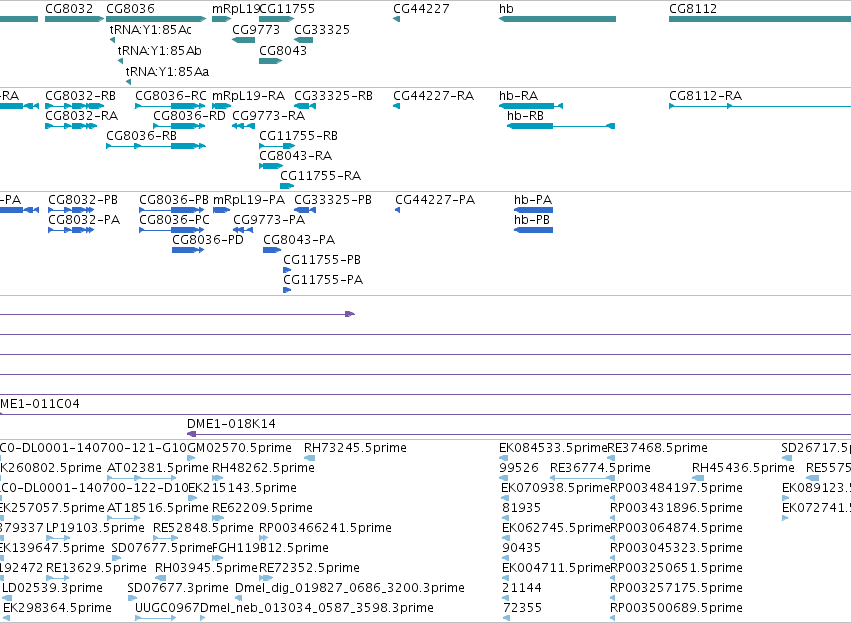
Task: Open transcript CG8036-RC label
Action: point(171,96)
